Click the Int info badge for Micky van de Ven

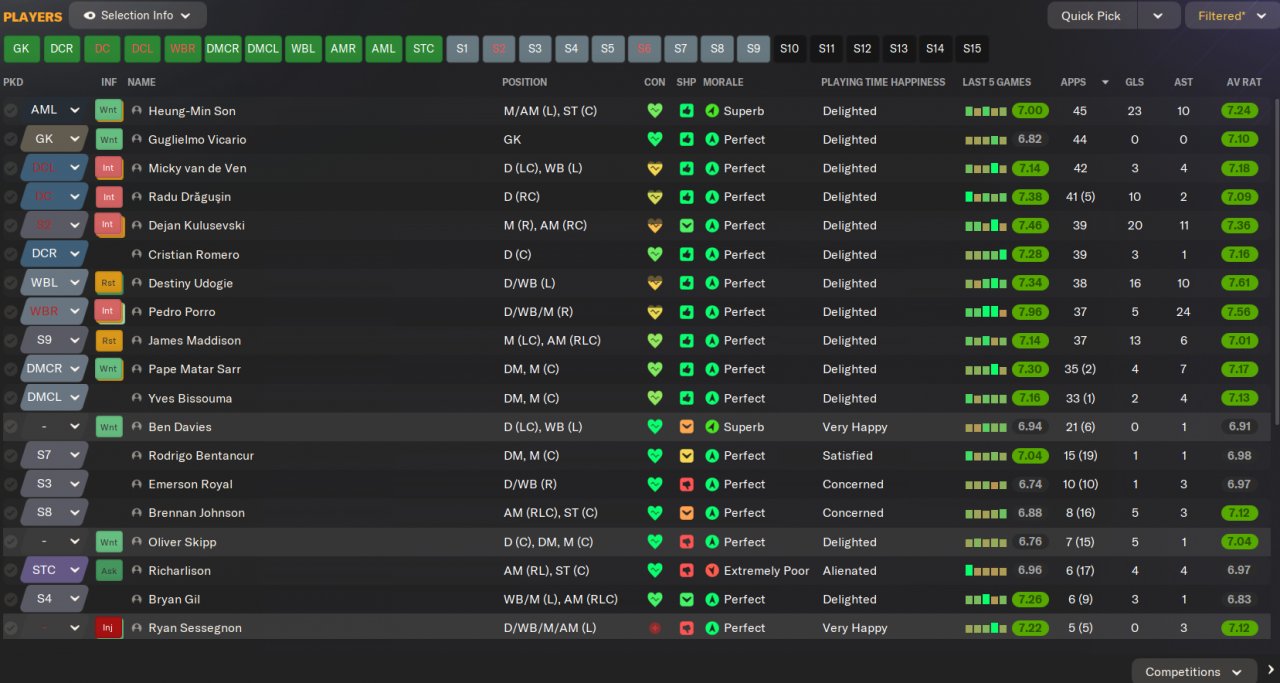pos(108,168)
